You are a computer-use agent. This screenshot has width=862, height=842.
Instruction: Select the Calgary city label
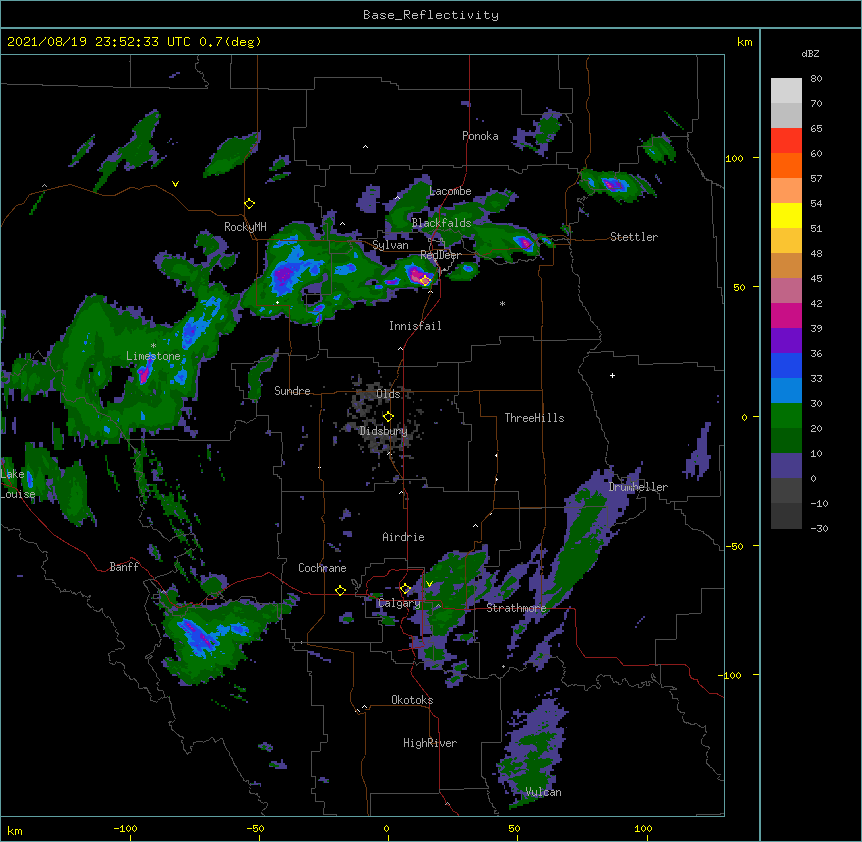pyautogui.click(x=399, y=603)
